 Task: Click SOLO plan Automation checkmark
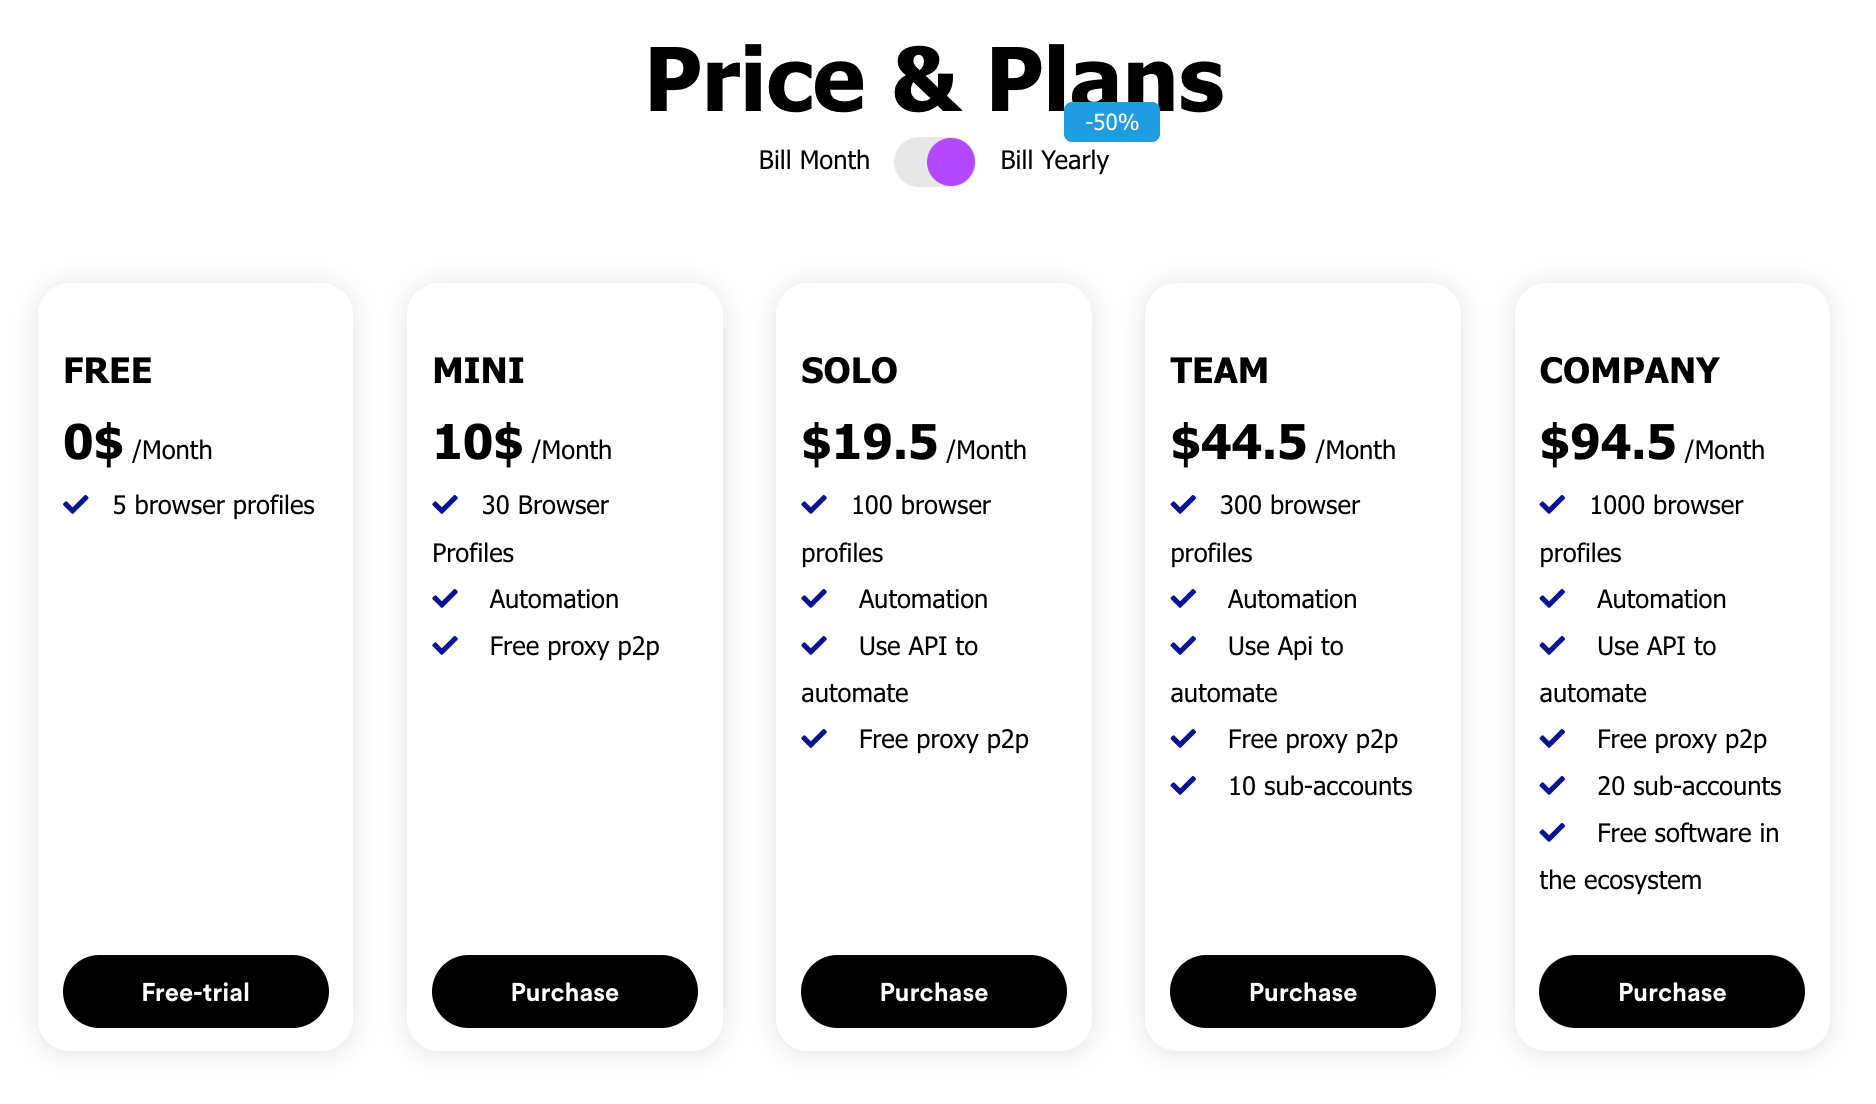coord(814,599)
